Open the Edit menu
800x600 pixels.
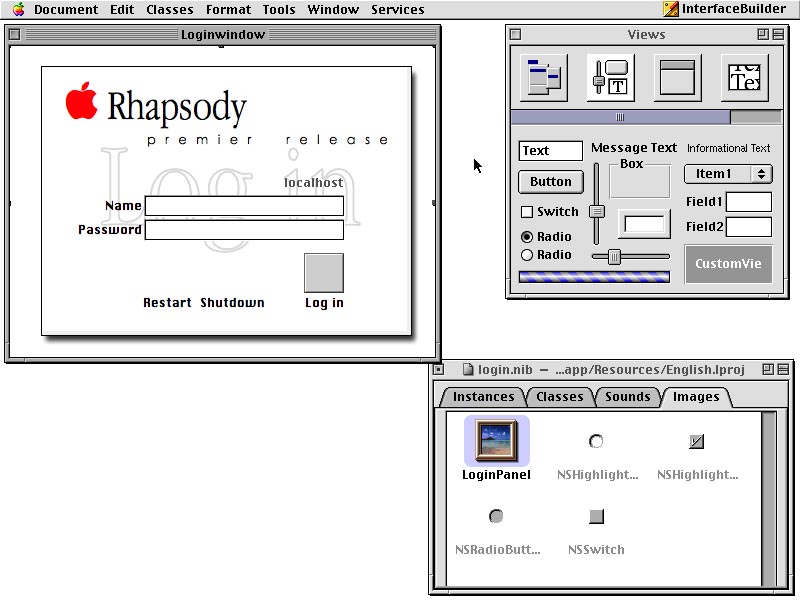122,9
